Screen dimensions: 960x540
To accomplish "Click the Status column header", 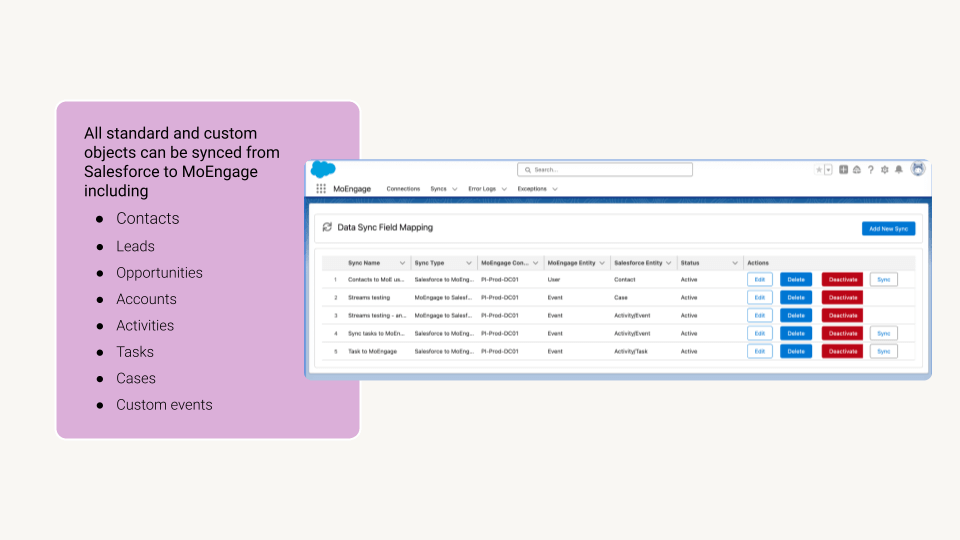I will [x=690, y=263].
